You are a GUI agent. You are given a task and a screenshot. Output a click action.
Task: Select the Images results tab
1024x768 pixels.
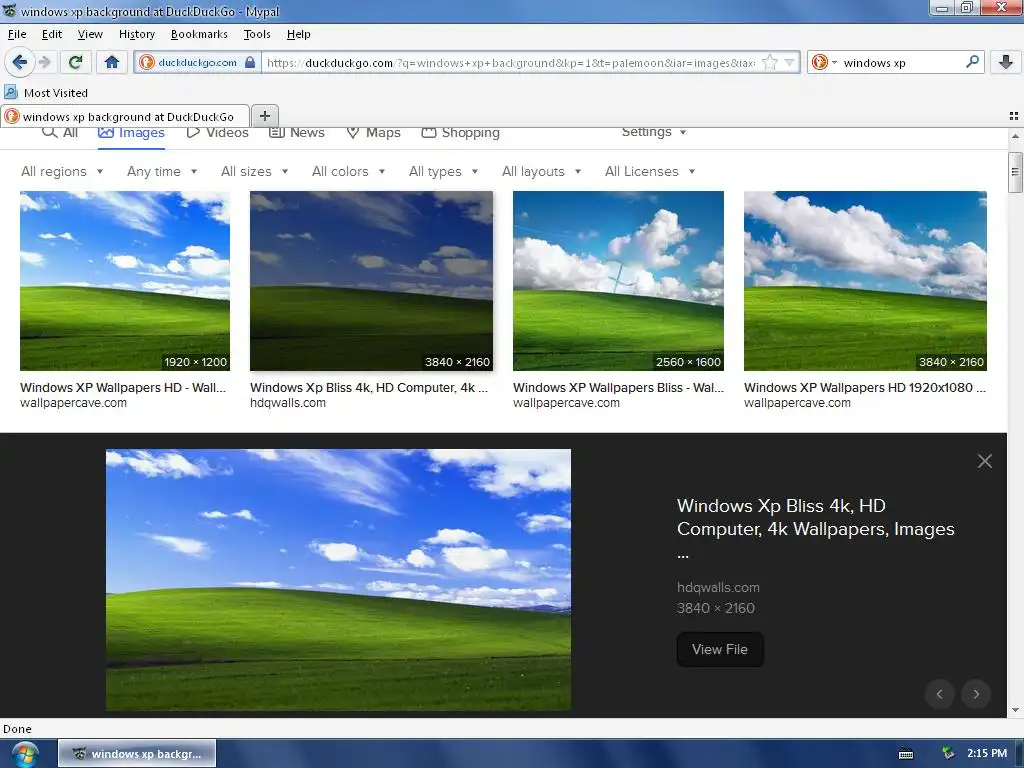click(131, 133)
